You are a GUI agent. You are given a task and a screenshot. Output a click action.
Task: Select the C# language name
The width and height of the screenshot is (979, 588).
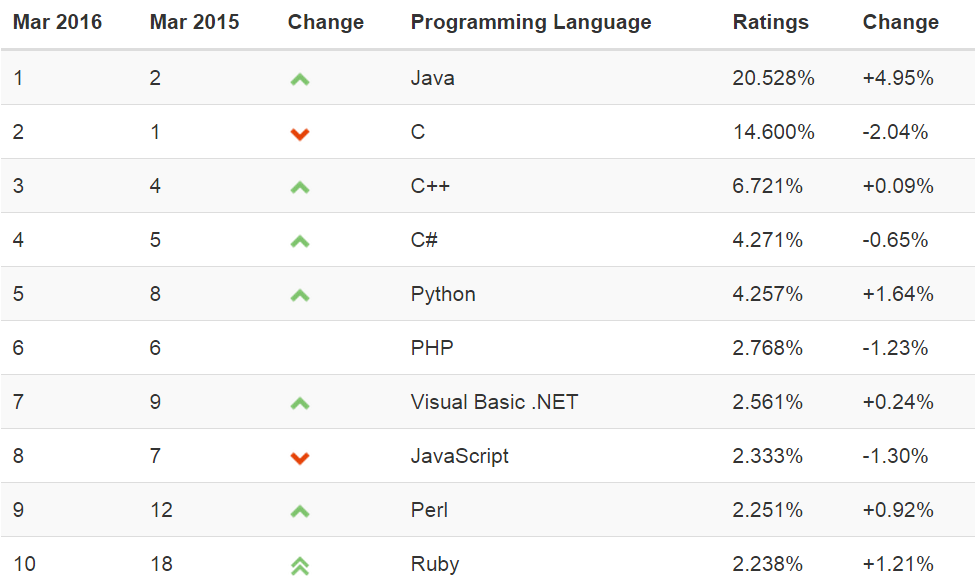click(x=424, y=240)
